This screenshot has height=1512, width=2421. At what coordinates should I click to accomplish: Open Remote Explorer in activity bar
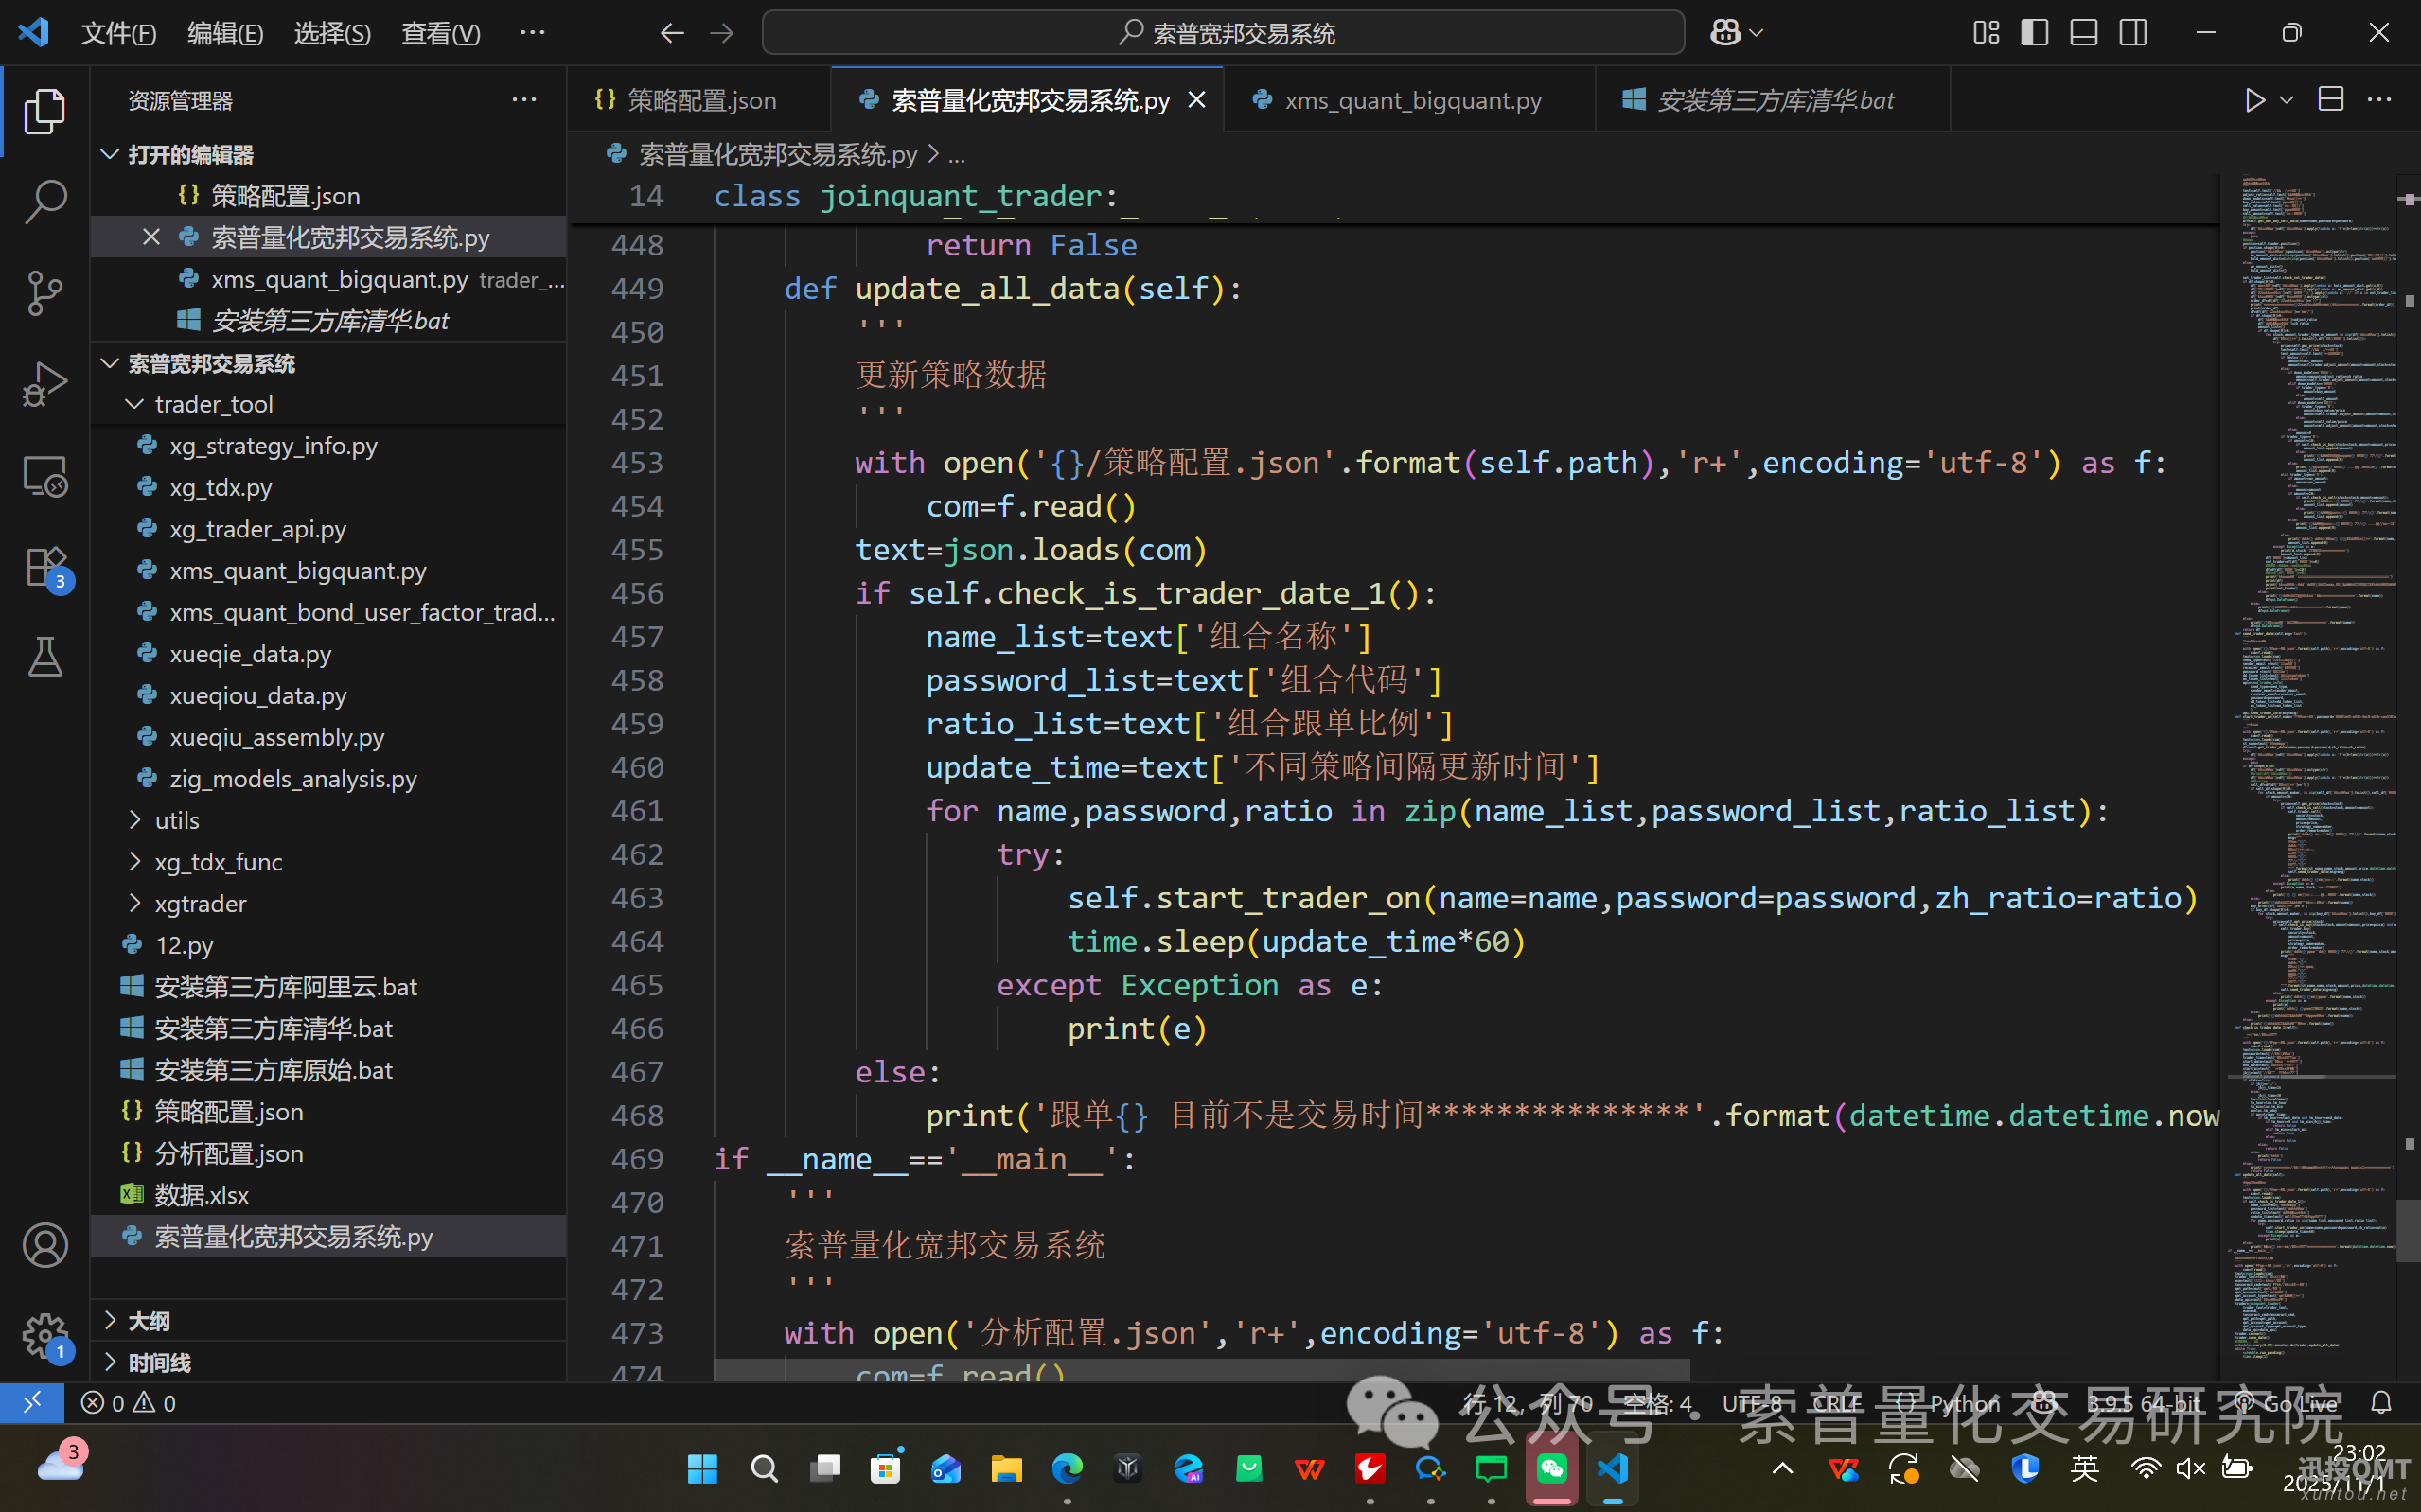(45, 477)
